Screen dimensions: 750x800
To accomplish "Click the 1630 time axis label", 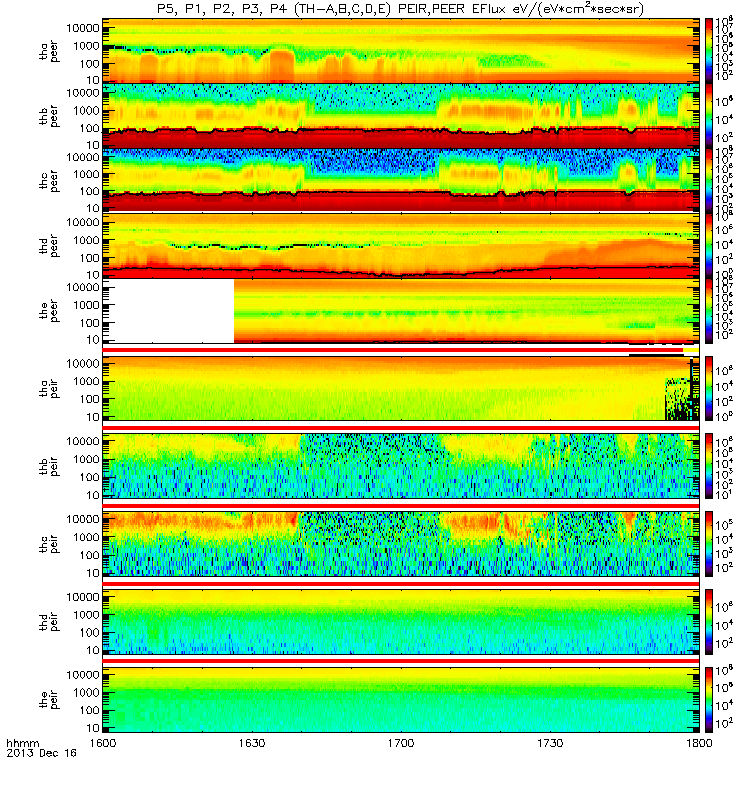I will [252, 743].
